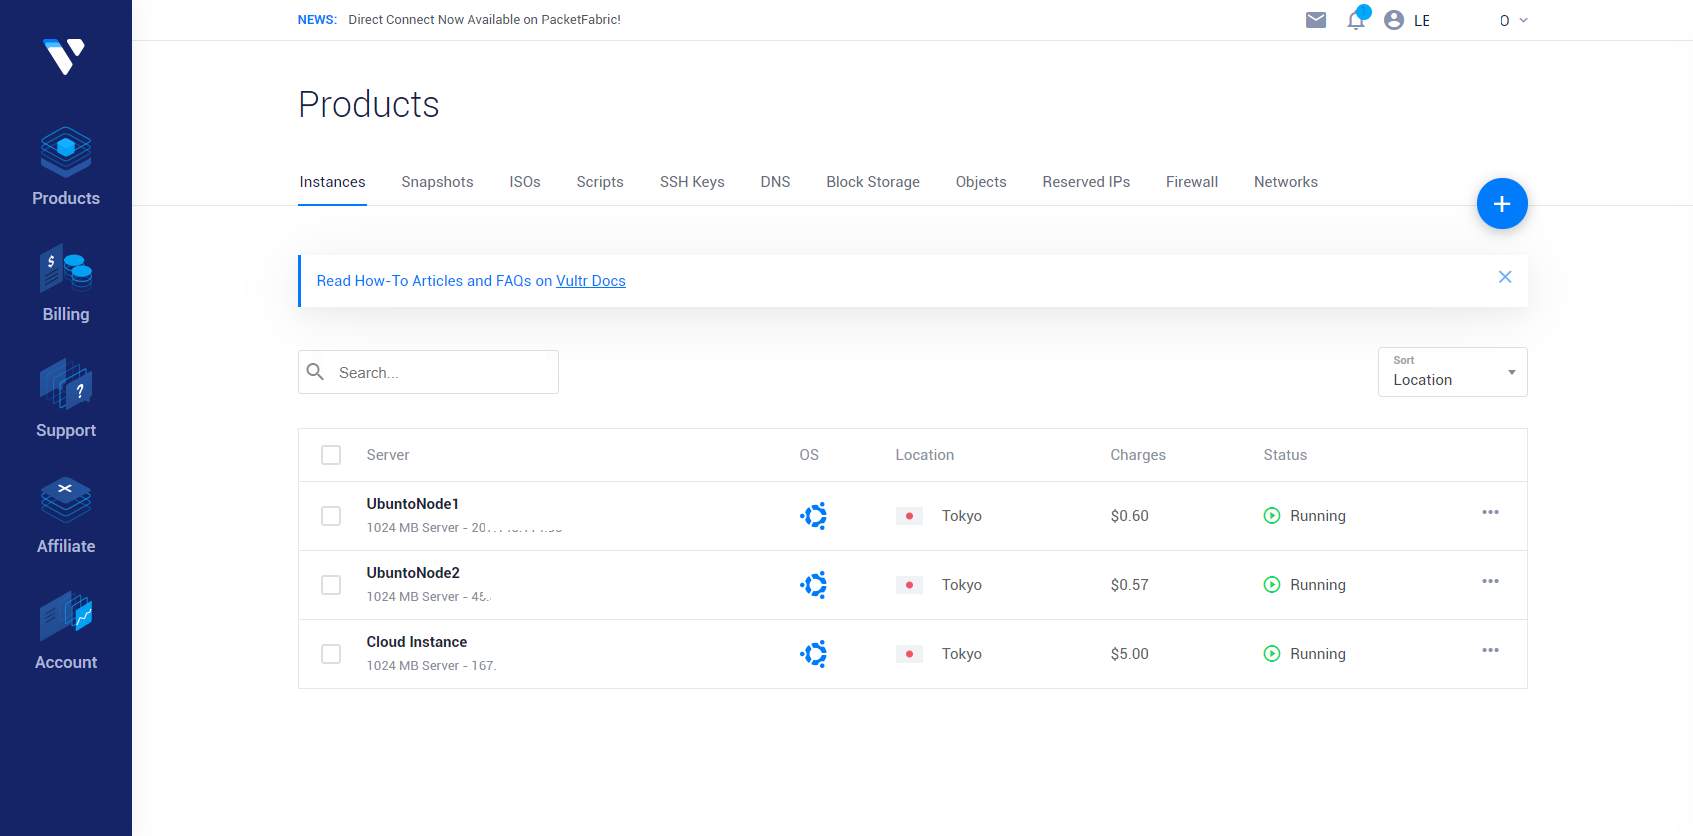Dismiss the Vultr Docs banner

[1505, 277]
